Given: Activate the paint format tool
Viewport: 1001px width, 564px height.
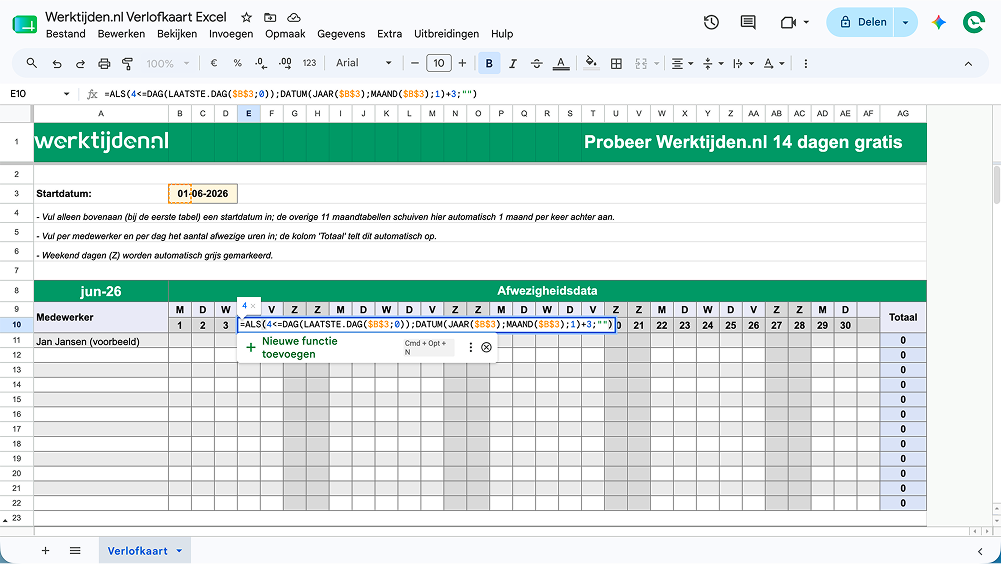Looking at the screenshot, I should tap(128, 63).
